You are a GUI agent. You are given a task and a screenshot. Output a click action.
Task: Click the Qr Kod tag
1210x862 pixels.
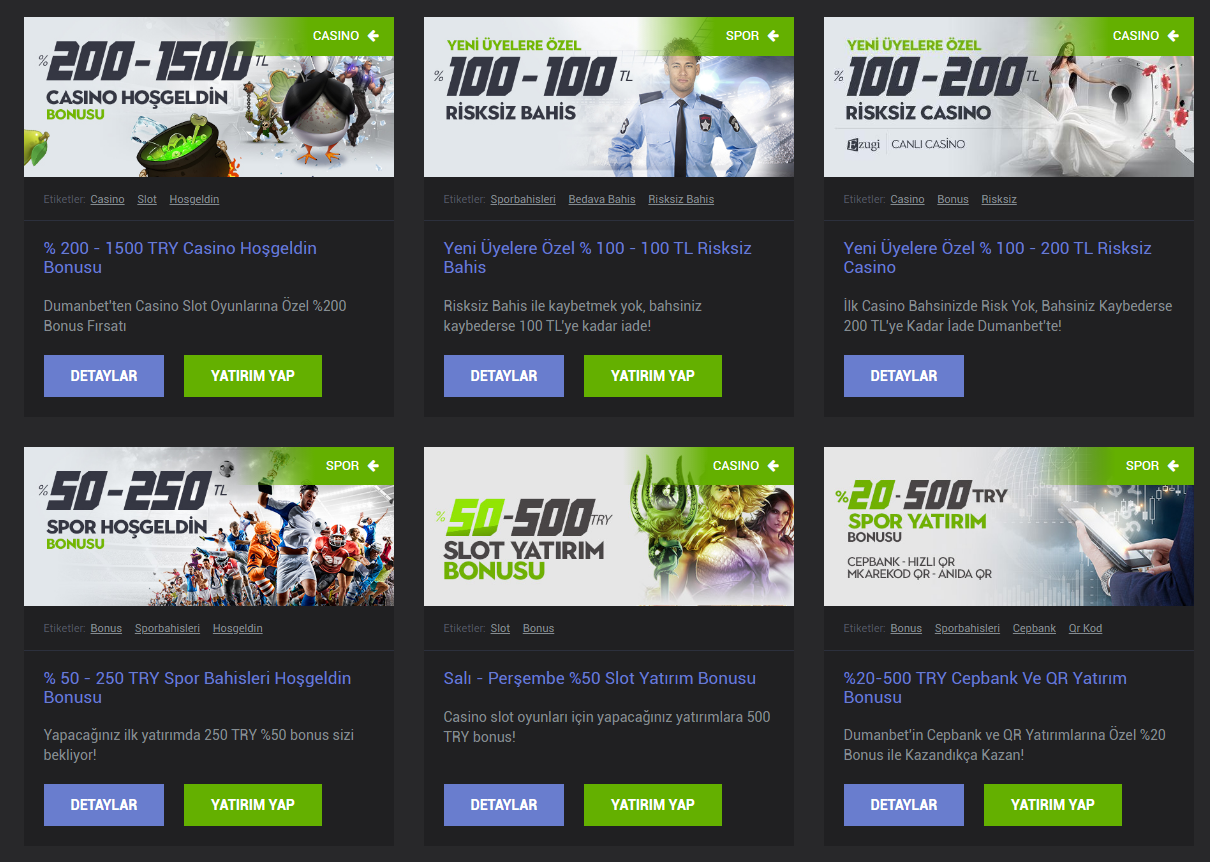tap(1085, 628)
